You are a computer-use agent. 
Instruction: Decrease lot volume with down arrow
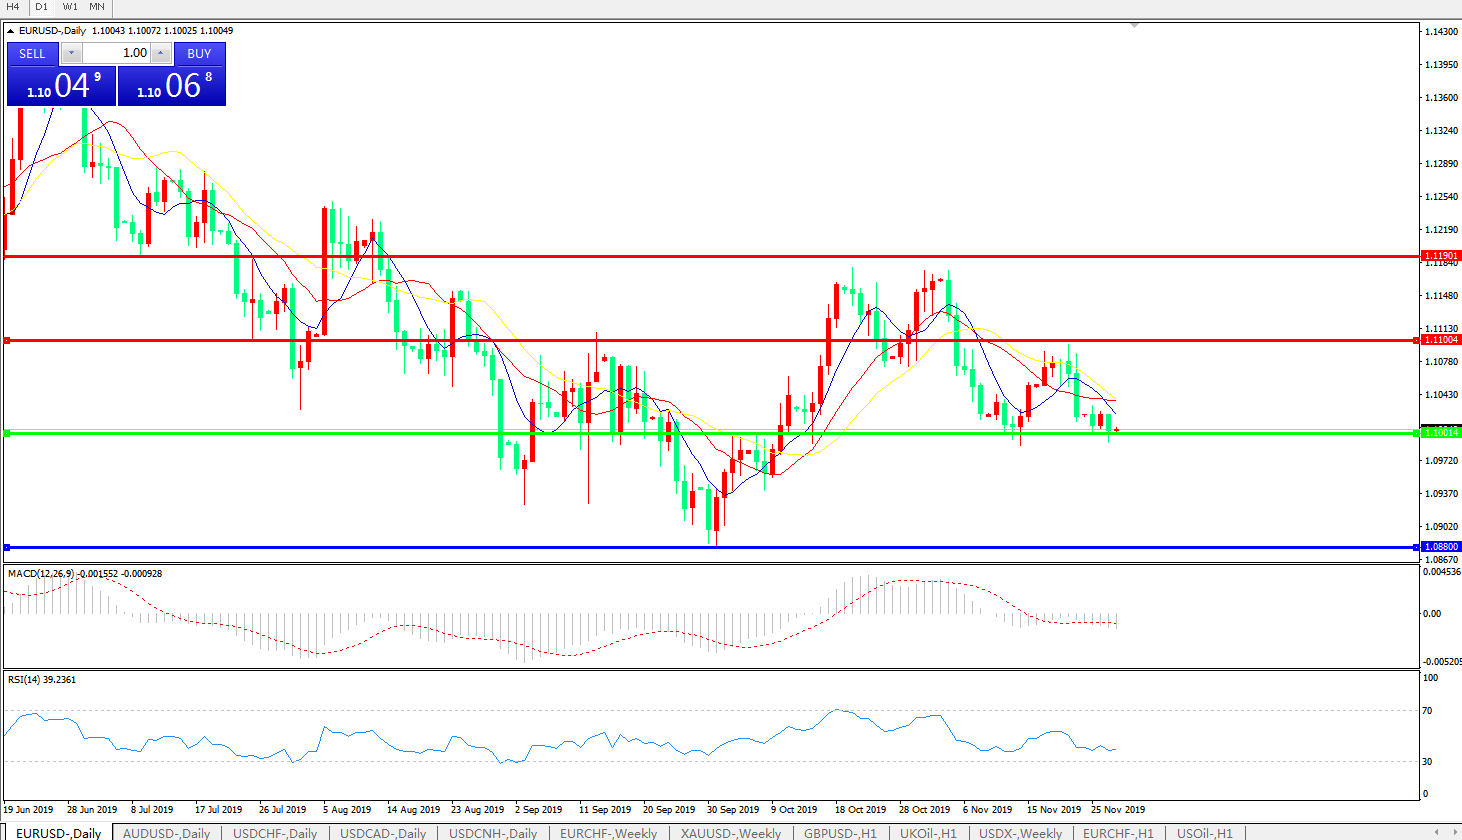tap(71, 53)
